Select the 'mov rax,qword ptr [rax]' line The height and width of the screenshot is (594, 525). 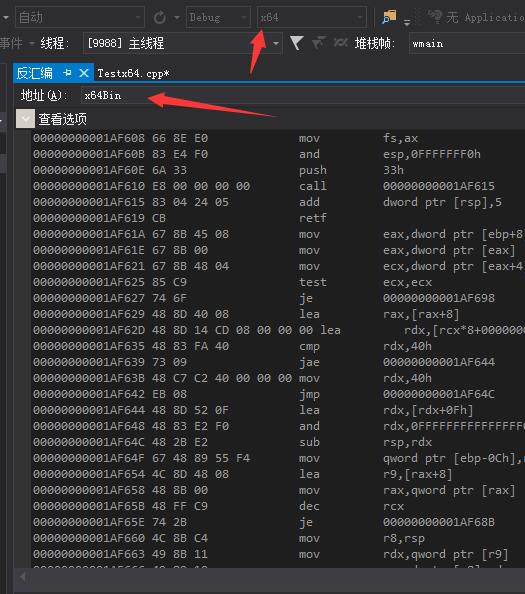tap(278, 490)
